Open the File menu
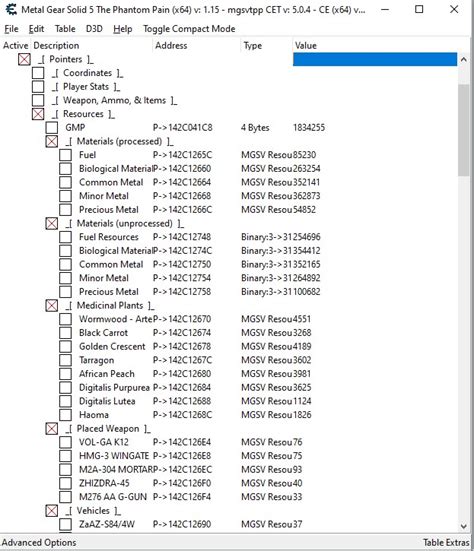 11,29
